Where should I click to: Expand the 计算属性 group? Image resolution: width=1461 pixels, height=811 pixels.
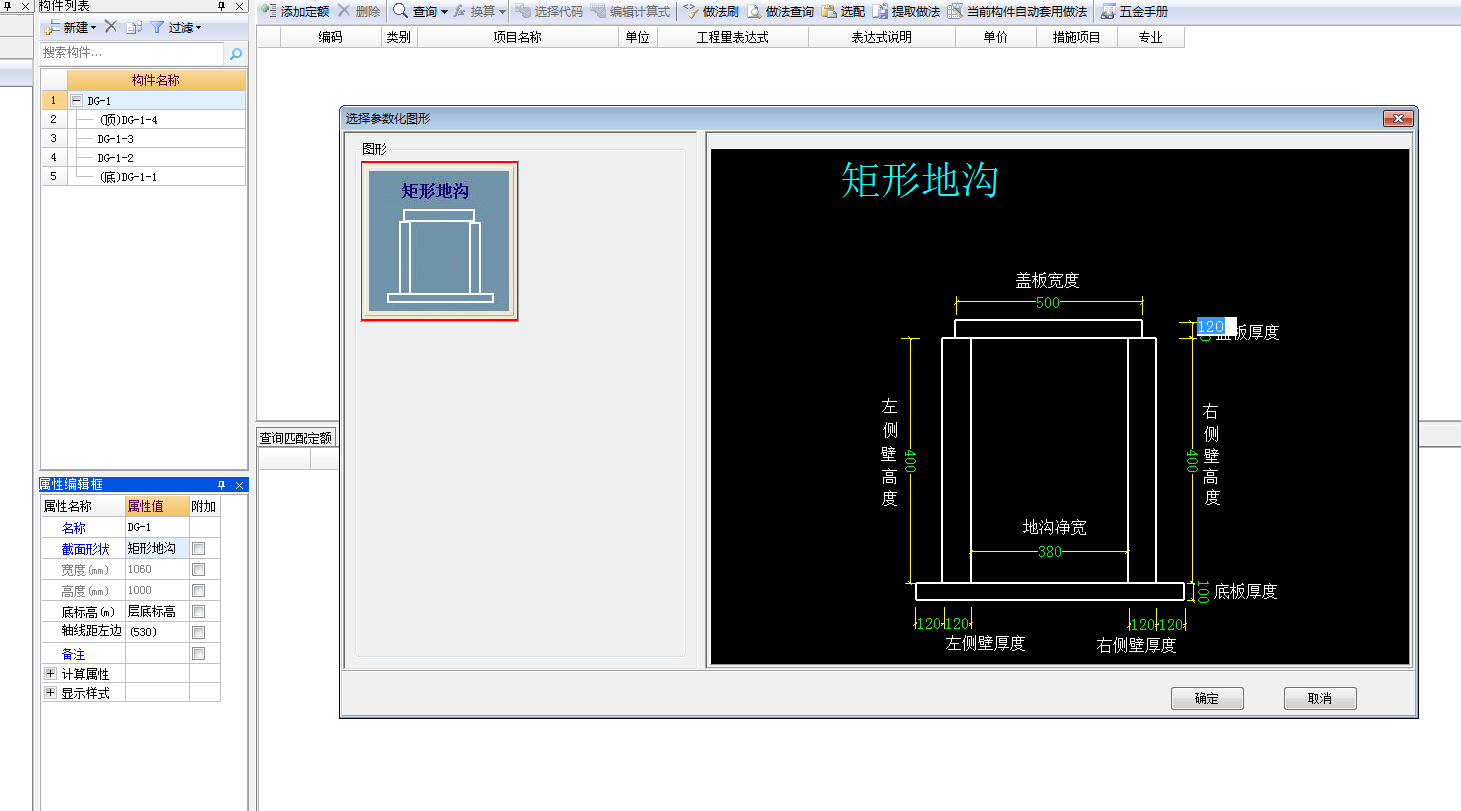point(50,675)
